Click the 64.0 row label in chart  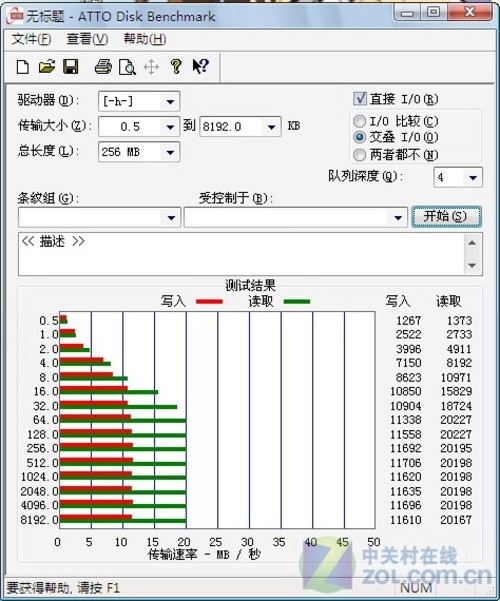(46, 420)
